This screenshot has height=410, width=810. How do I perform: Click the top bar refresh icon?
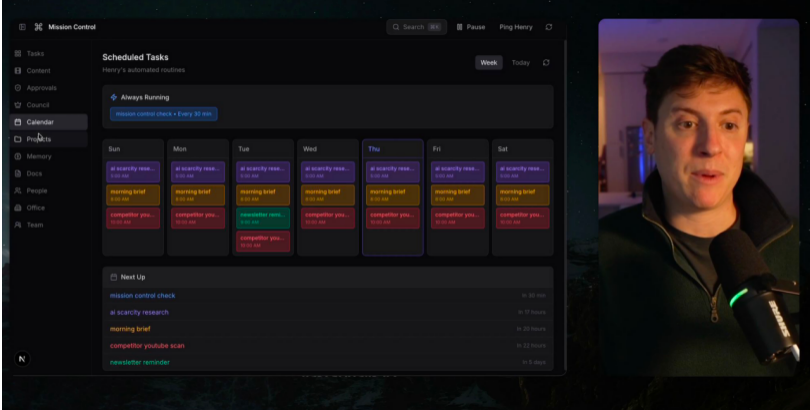[x=549, y=27]
